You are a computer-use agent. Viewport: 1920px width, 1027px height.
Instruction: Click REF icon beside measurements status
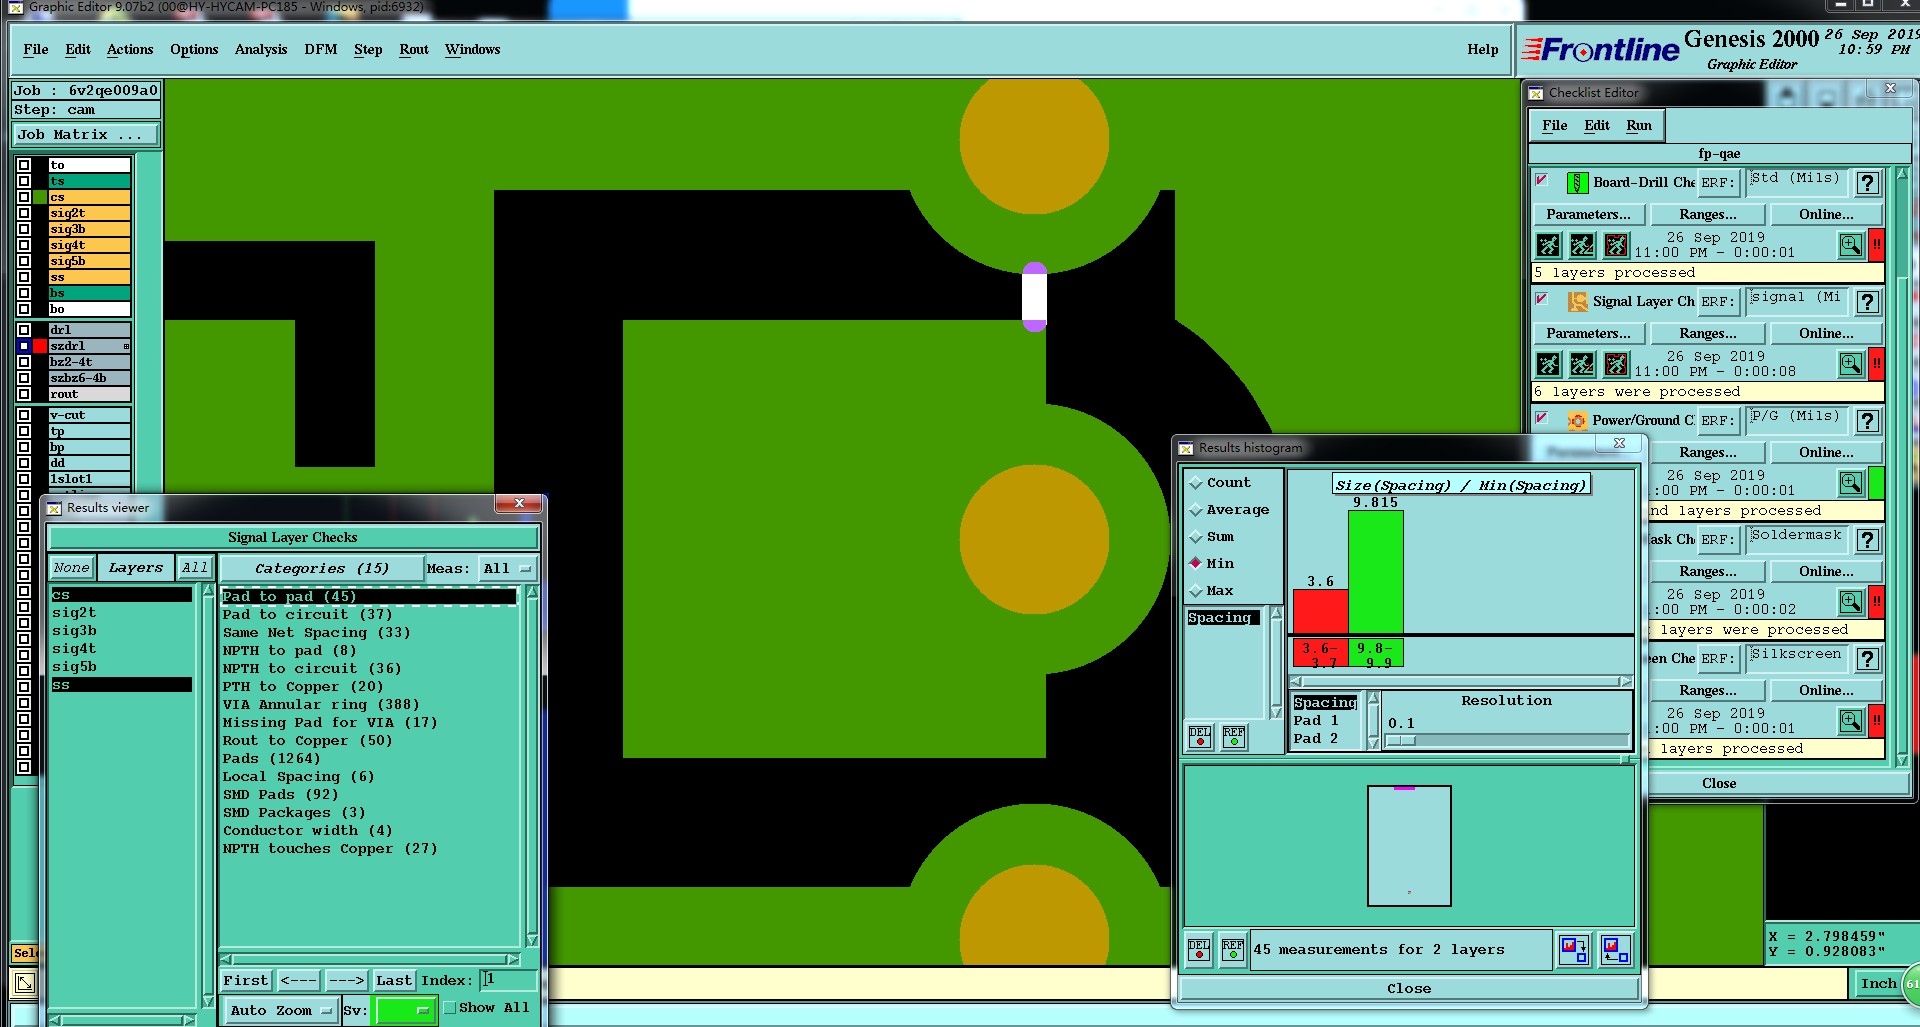pos(1233,949)
